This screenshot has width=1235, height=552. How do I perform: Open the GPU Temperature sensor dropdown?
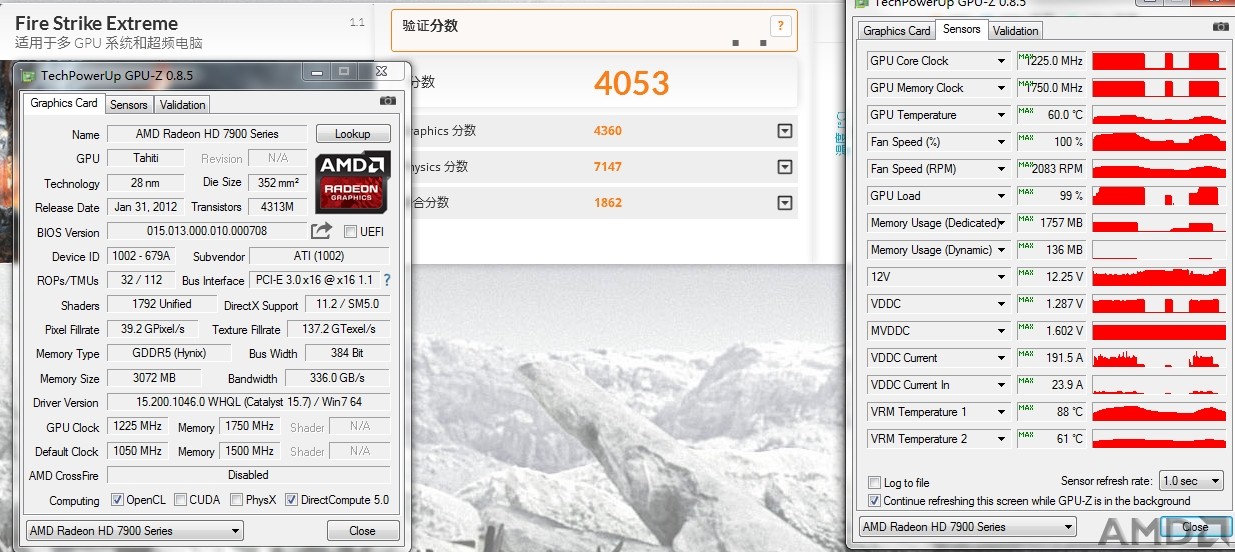(x=1001, y=115)
